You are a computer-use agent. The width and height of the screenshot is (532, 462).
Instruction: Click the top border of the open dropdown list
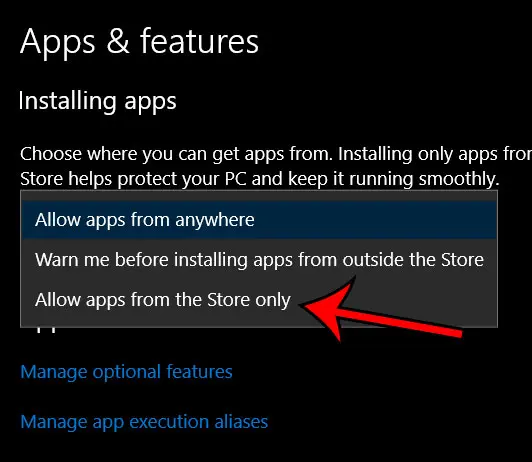point(259,191)
